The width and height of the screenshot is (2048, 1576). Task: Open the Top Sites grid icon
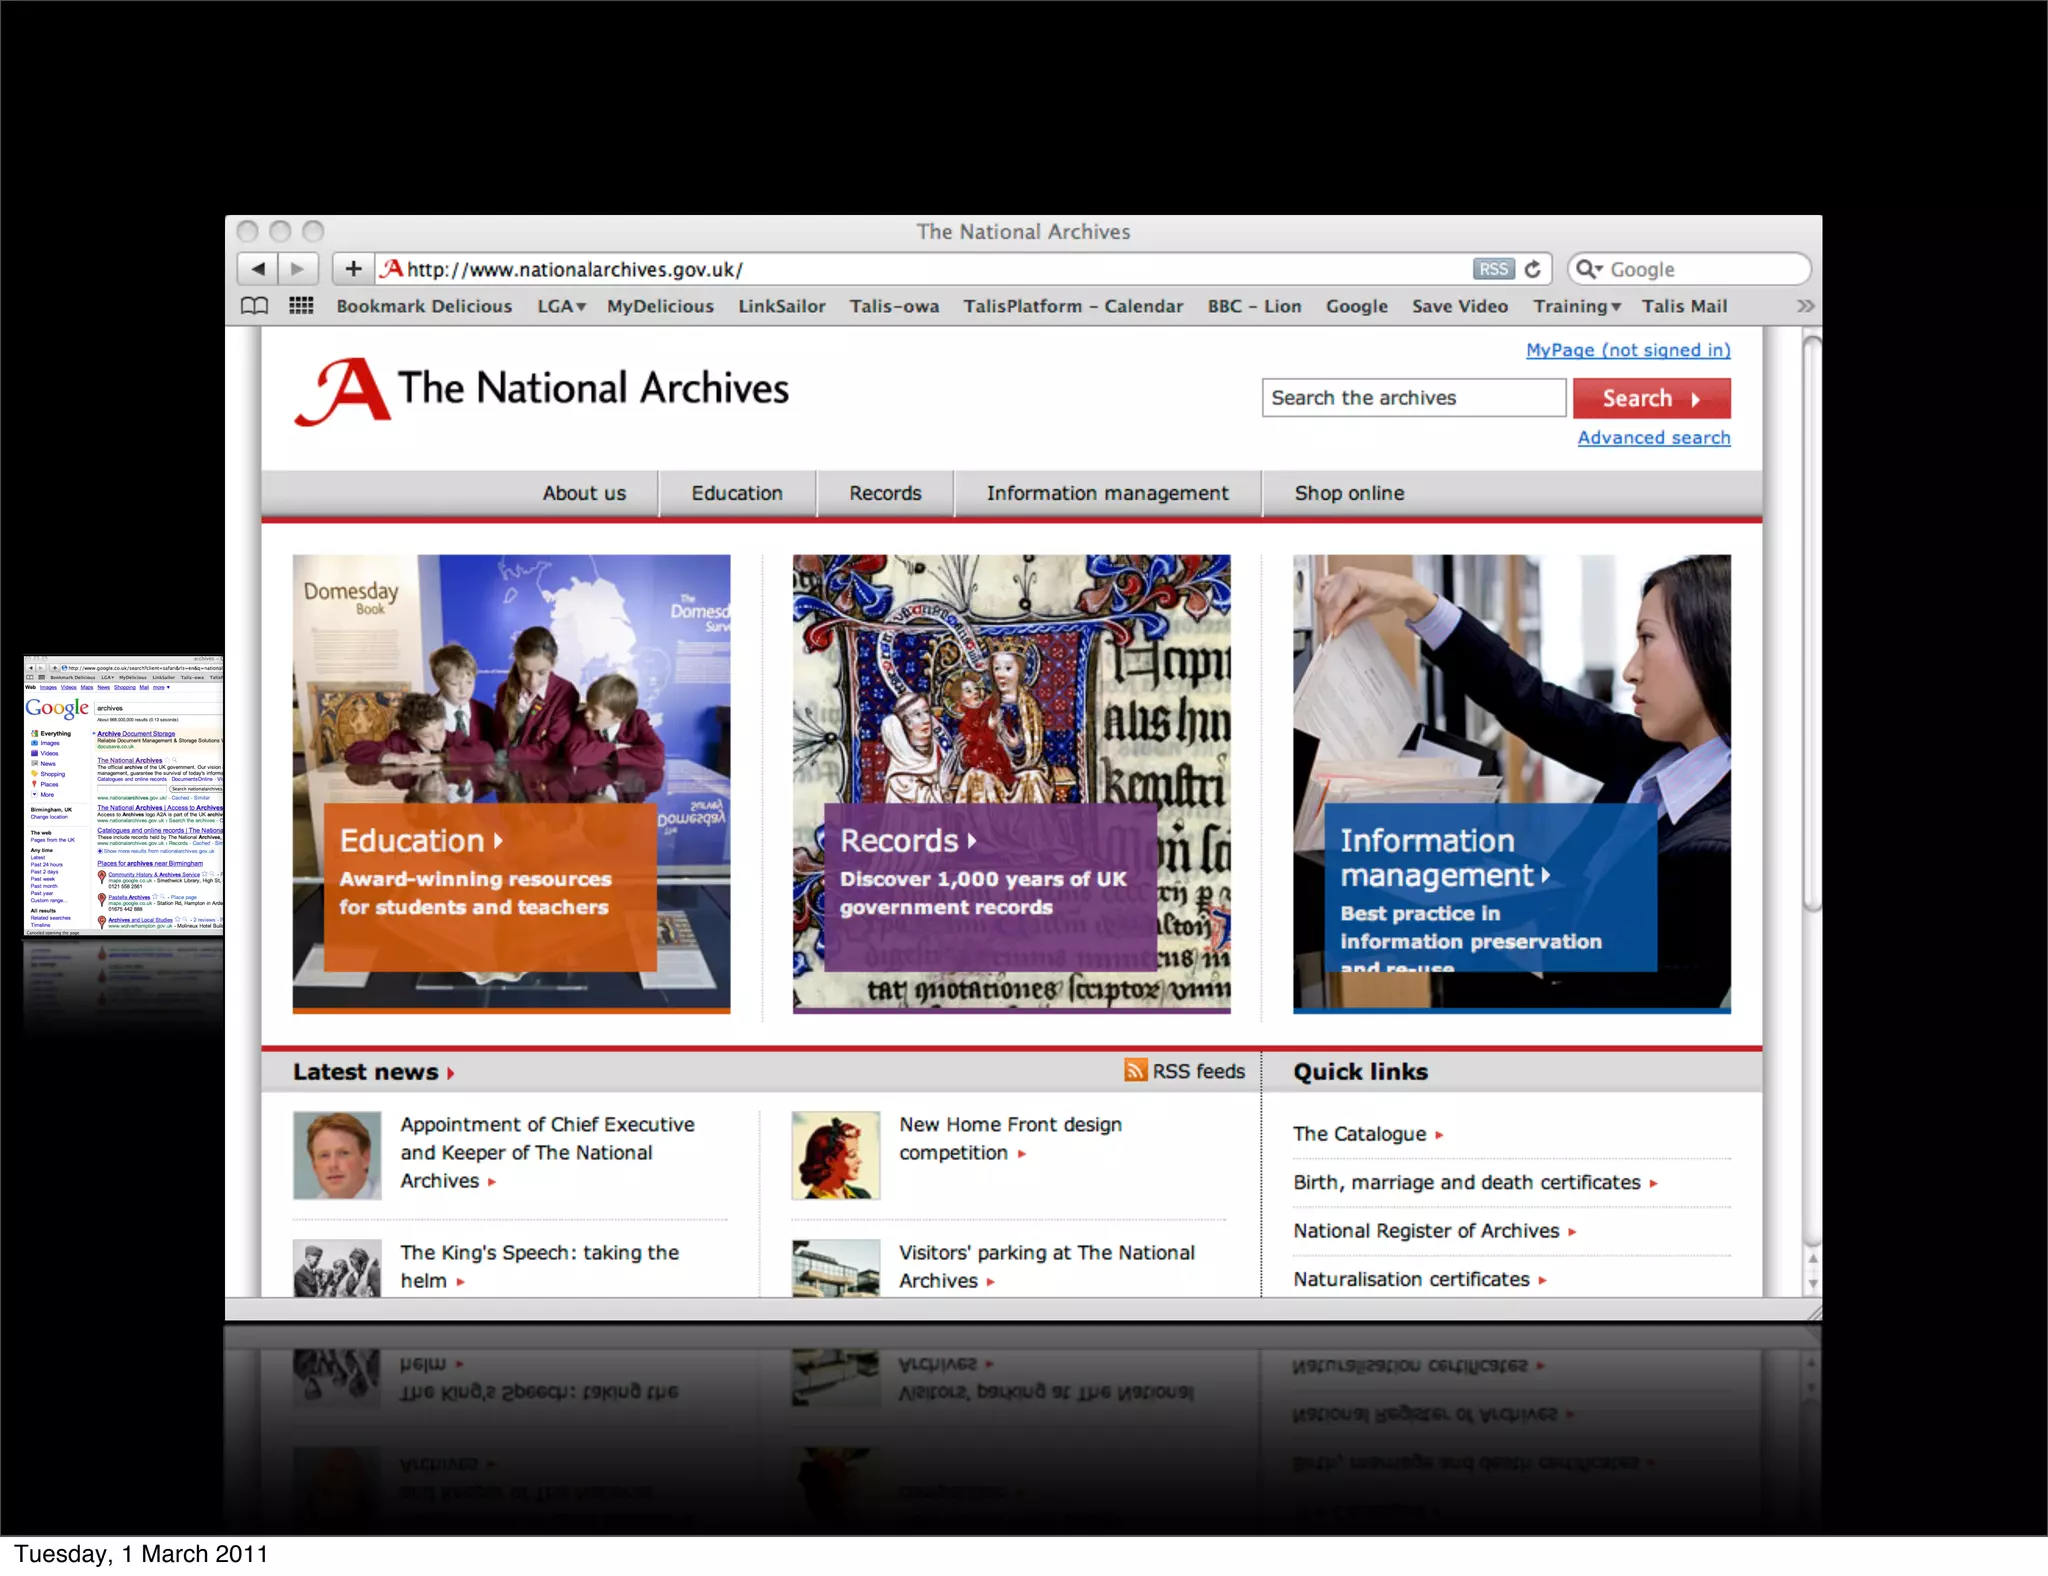coord(301,306)
